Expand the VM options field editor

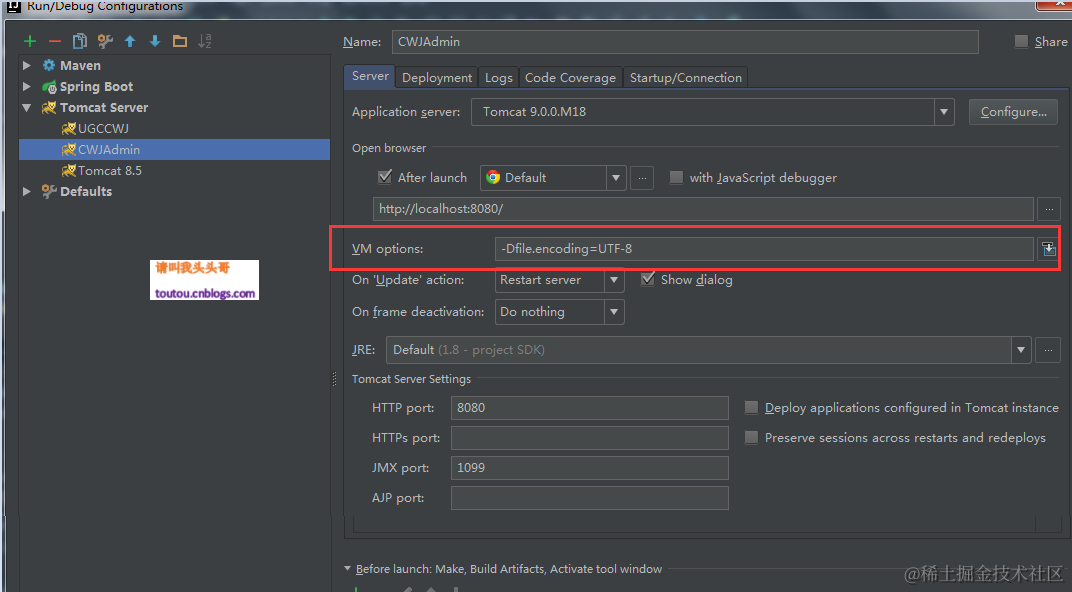pyautogui.click(x=1049, y=249)
